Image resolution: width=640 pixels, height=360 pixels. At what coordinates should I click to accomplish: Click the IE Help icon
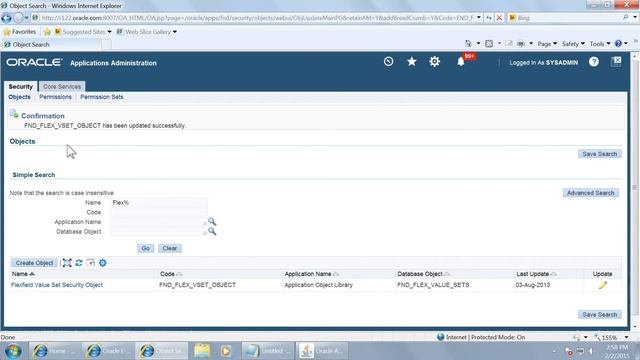pos(618,44)
